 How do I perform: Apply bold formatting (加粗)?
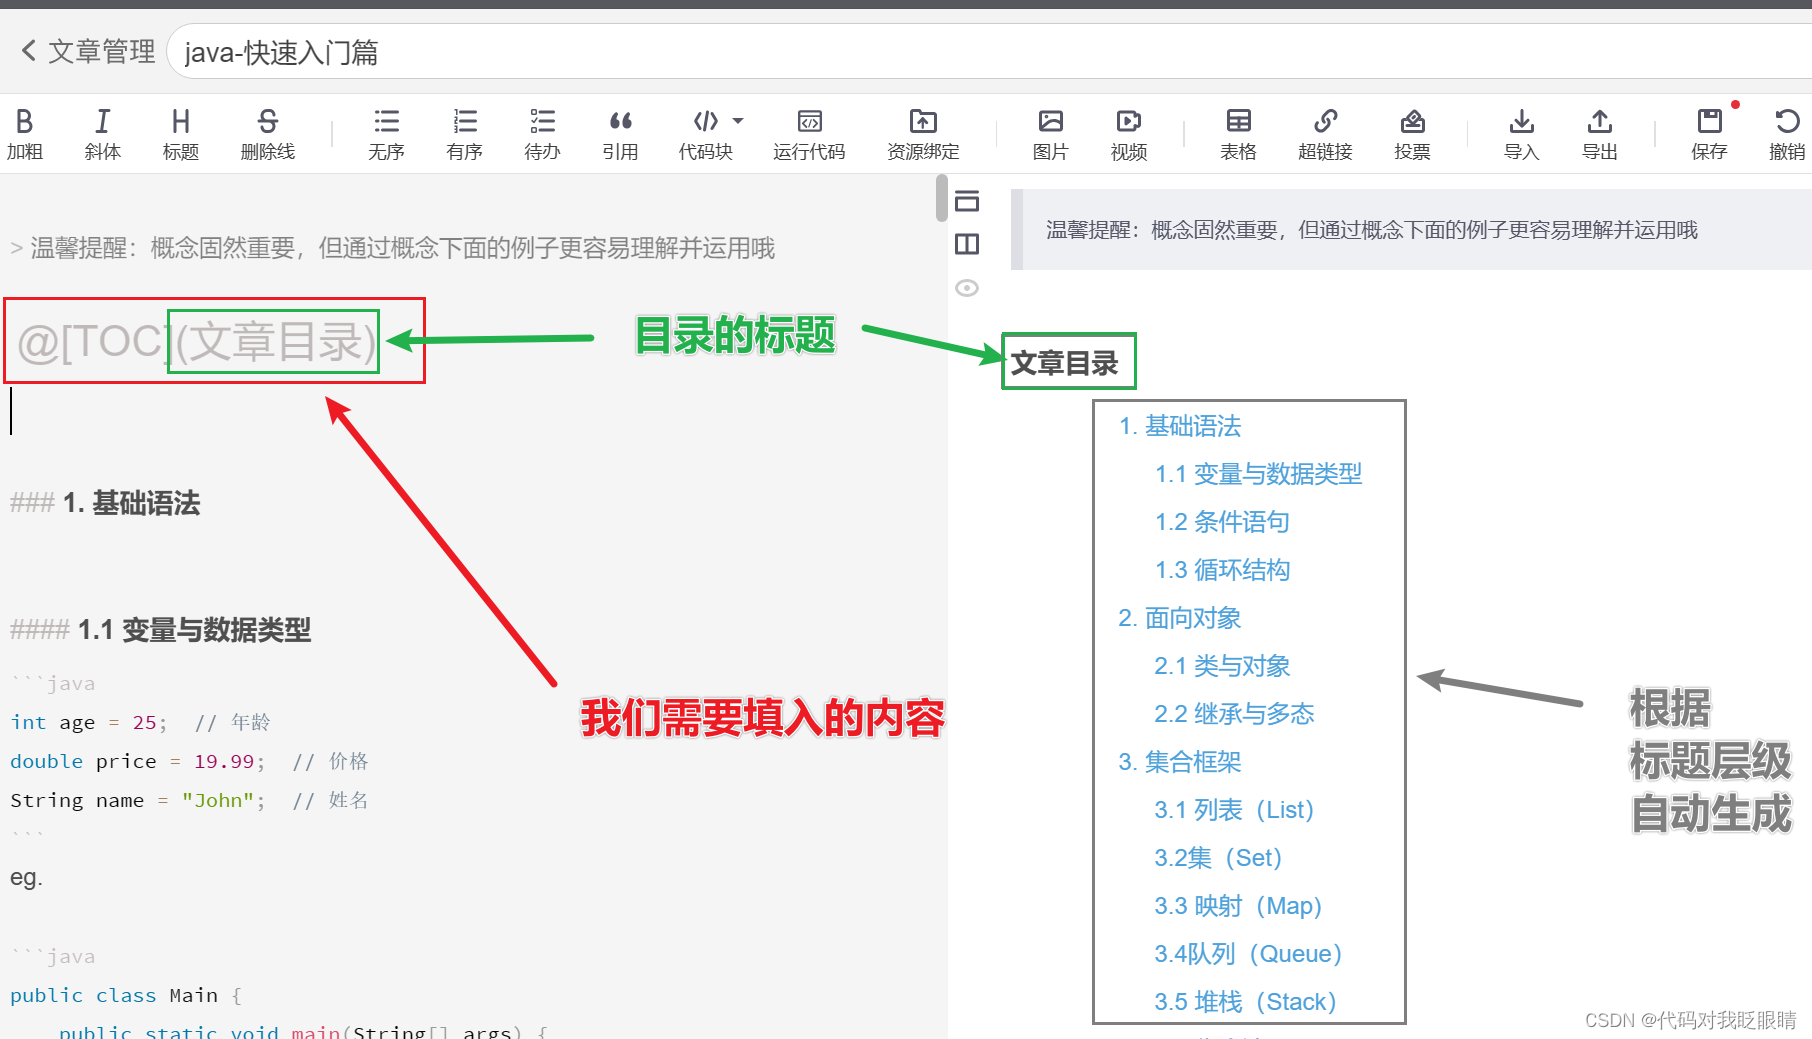(x=25, y=134)
